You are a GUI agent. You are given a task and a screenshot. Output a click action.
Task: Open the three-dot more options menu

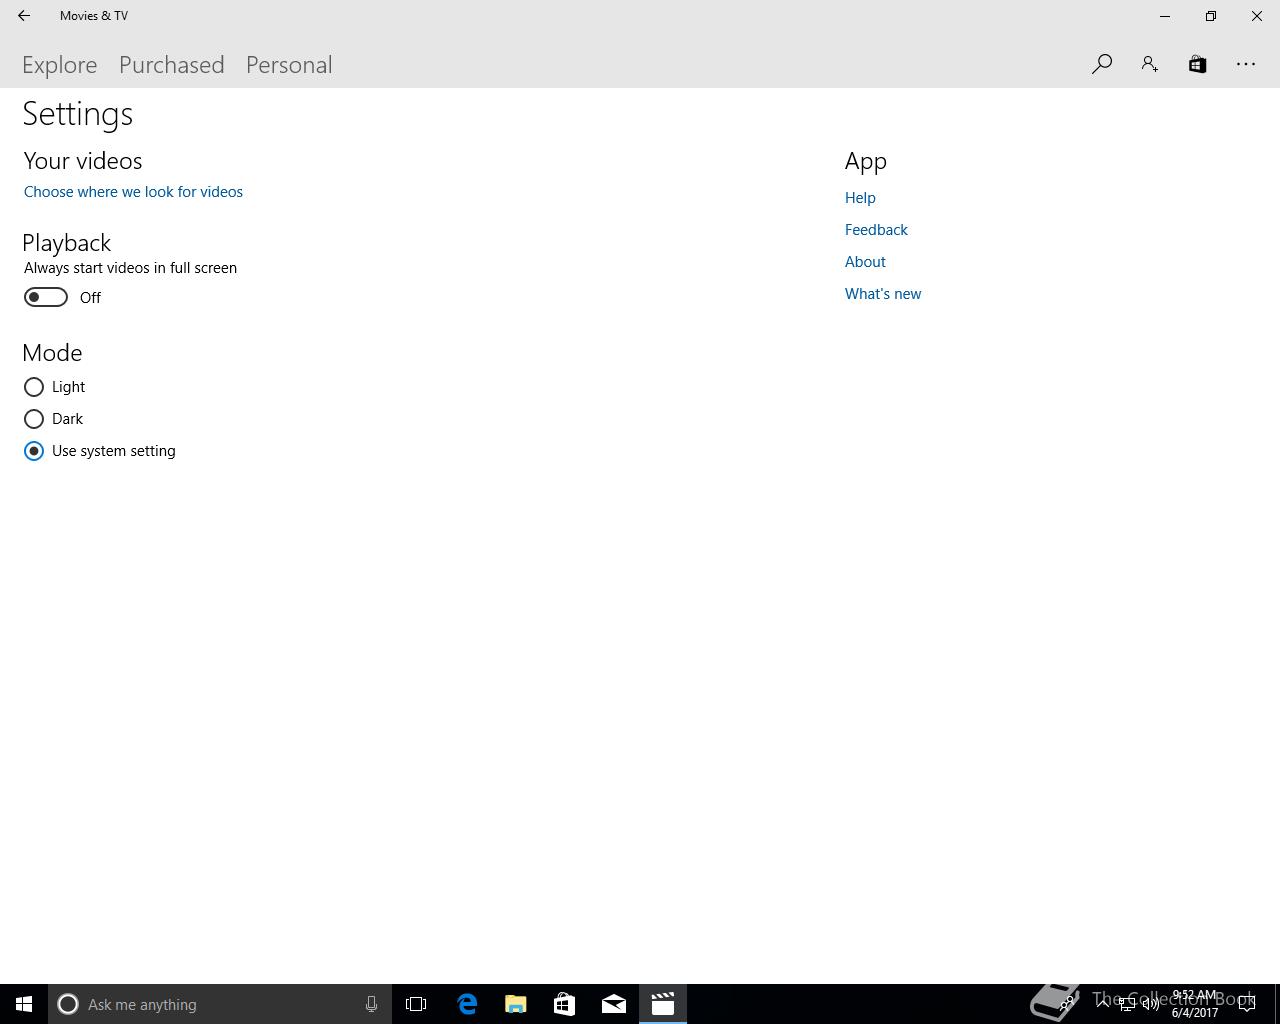1246,64
